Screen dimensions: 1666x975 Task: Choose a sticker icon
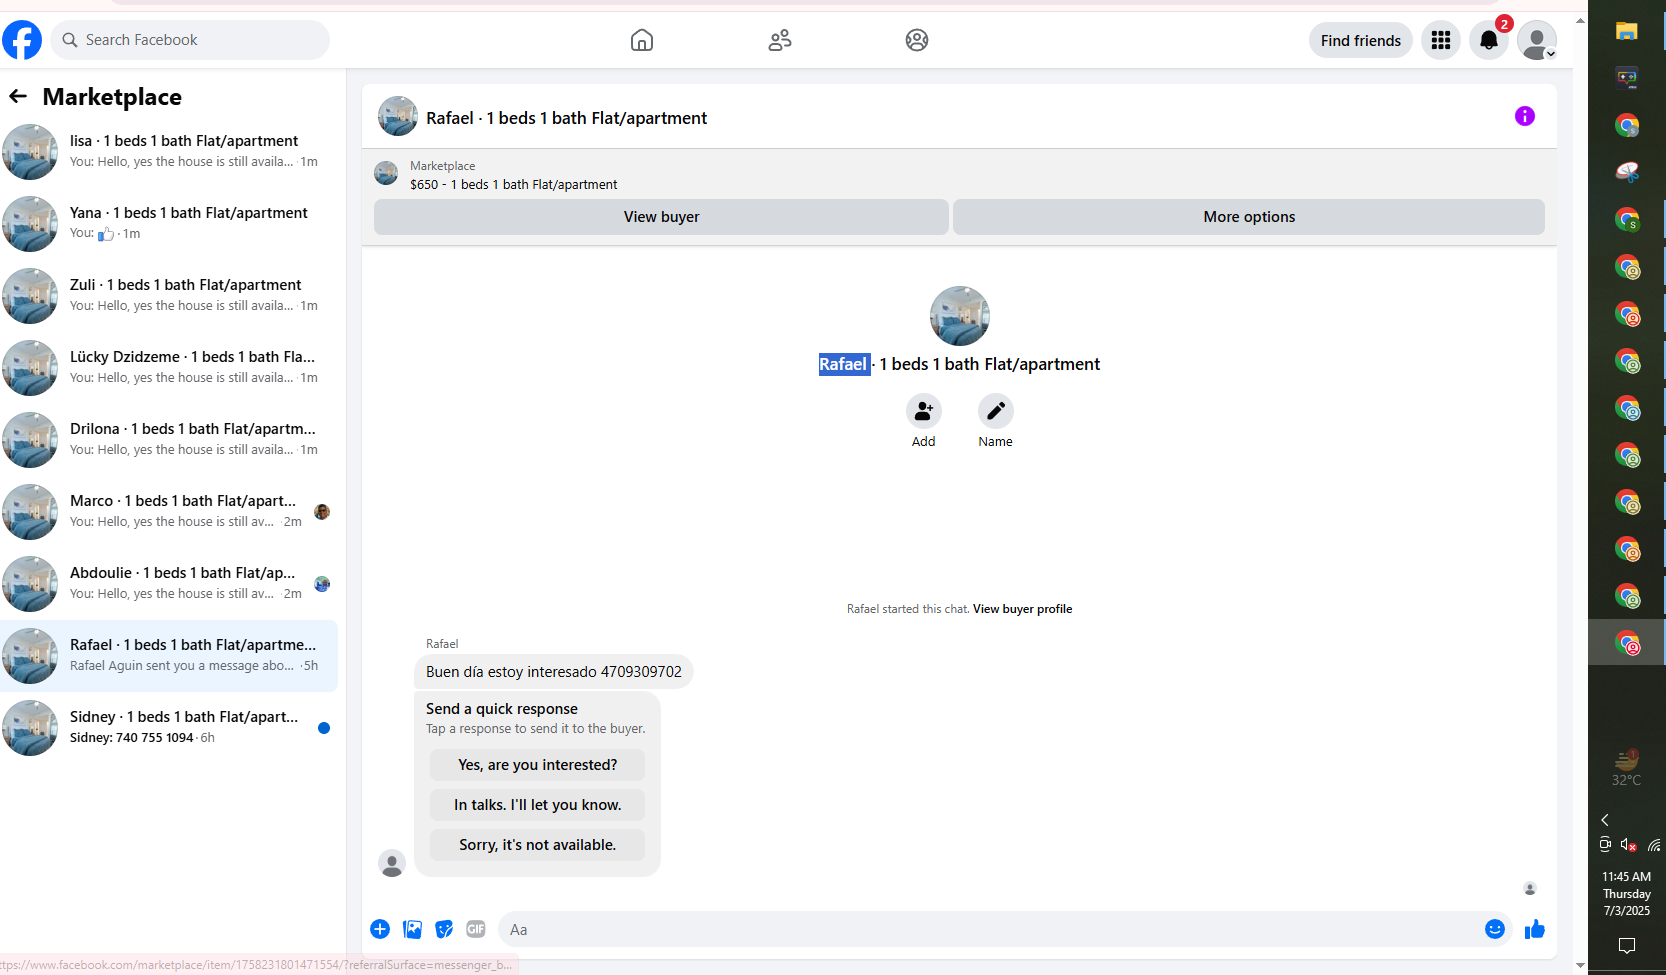[x=444, y=929]
